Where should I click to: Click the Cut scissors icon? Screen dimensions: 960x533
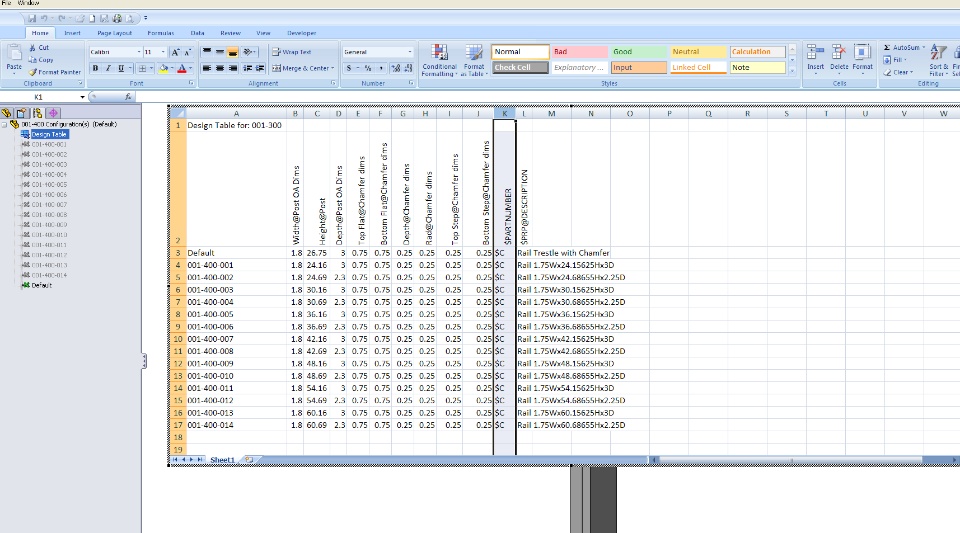pos(32,47)
